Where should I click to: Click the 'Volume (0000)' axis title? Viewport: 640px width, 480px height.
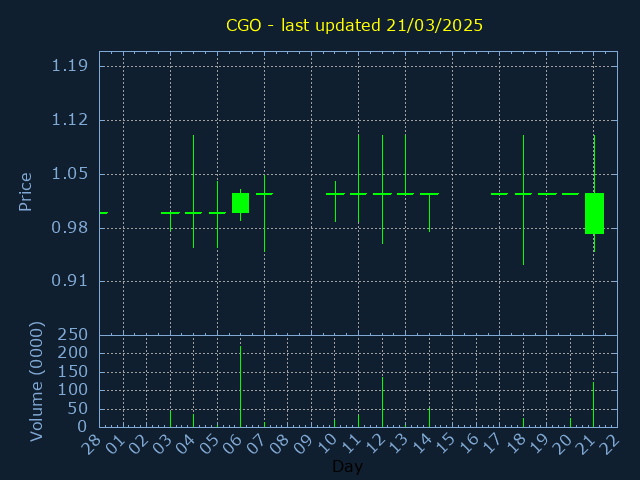tap(36, 381)
